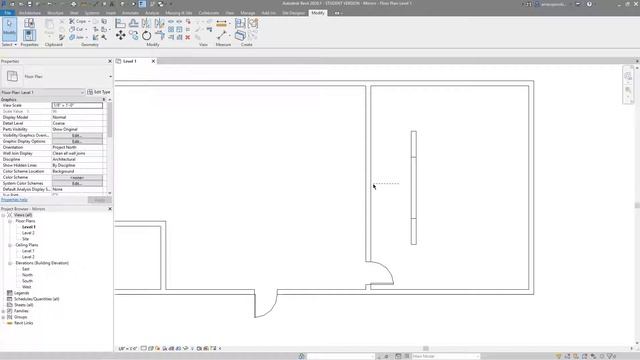Viewport: 640px width, 360px height.
Task: Collapse the Graphics properties group
Action: [x=104, y=100]
